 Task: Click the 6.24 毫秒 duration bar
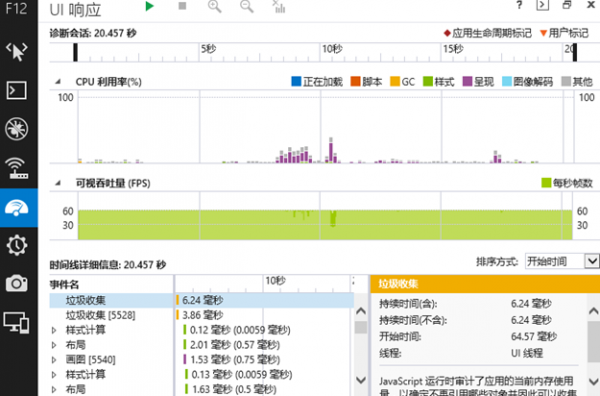pos(178,300)
